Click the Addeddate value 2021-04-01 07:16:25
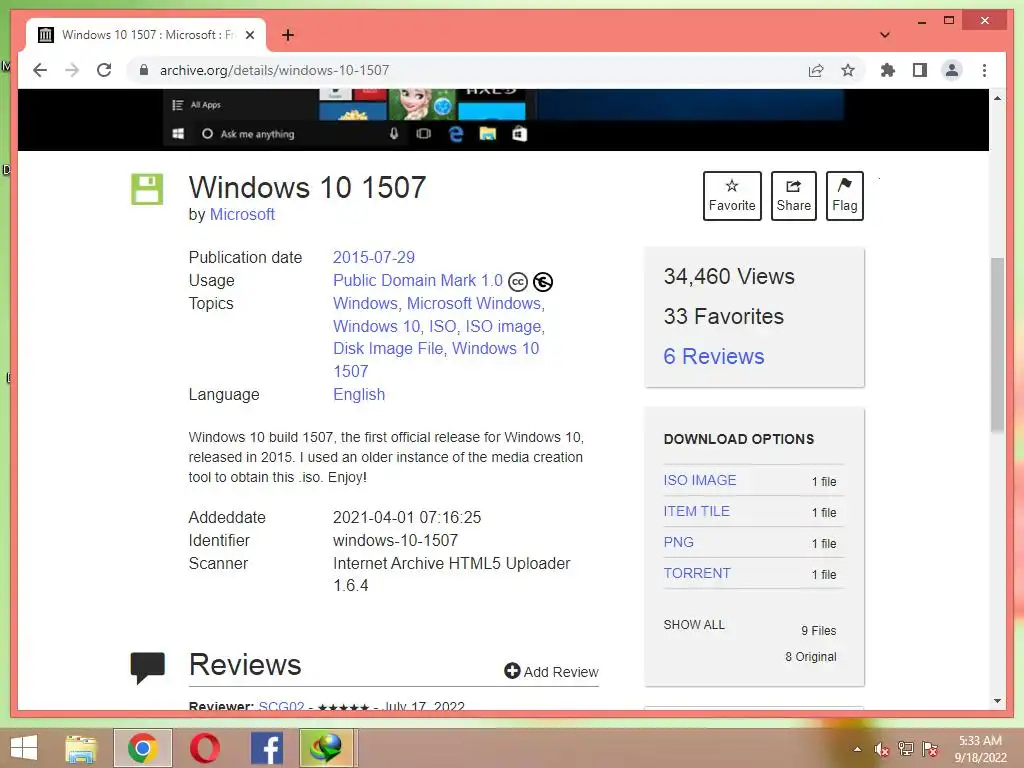The height and width of the screenshot is (768, 1024). point(407,518)
